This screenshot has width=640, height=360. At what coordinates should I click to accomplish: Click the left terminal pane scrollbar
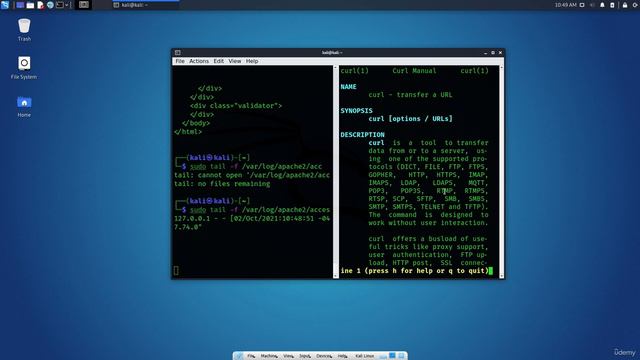pos(336,172)
